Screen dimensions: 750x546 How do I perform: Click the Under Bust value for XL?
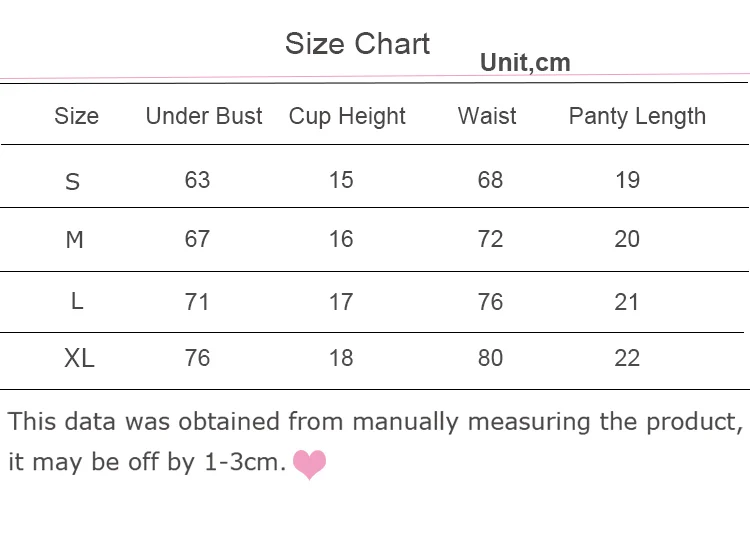[x=198, y=358]
